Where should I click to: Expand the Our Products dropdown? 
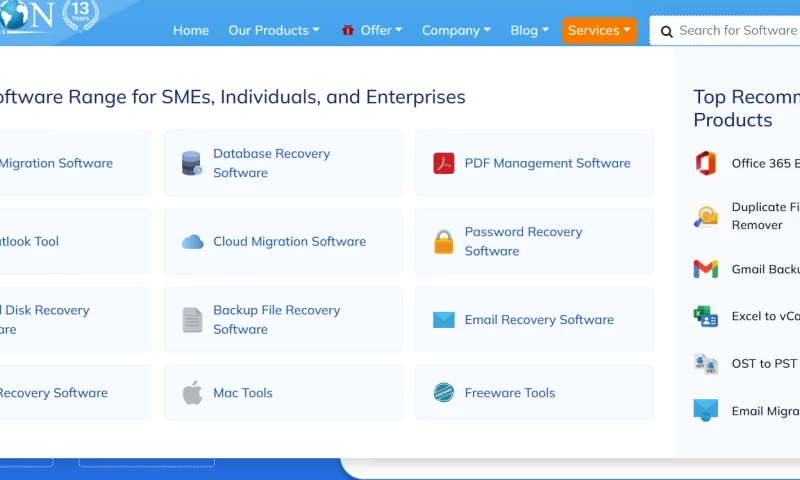tap(274, 31)
